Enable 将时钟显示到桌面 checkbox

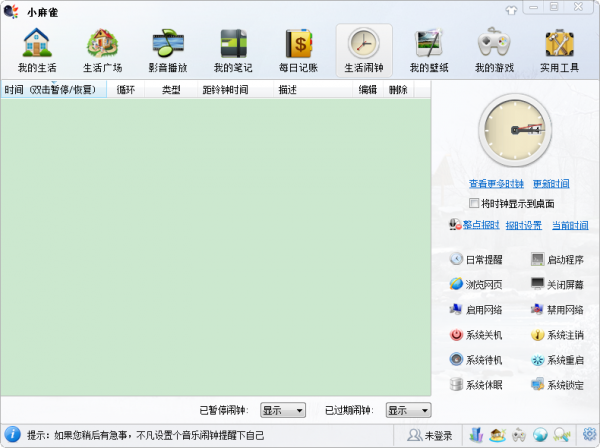click(x=474, y=203)
